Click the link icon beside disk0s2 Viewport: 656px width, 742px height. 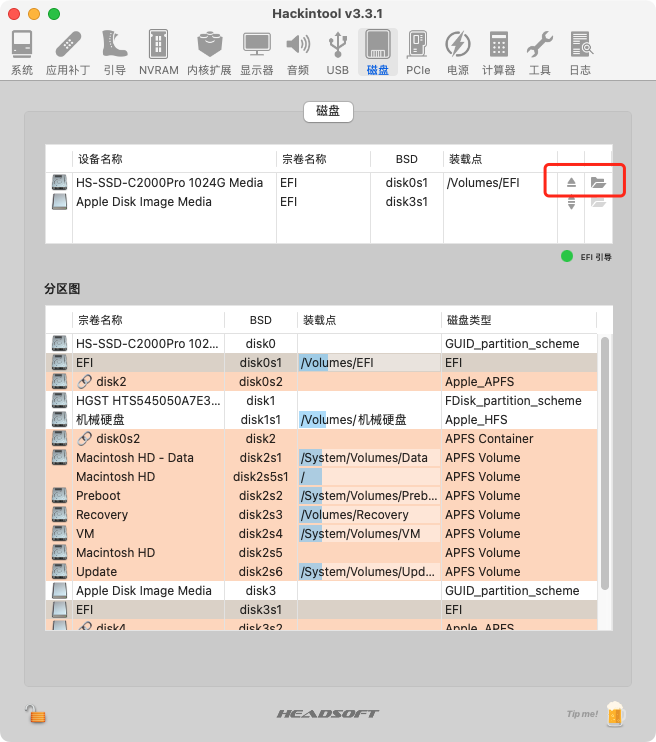pyautogui.click(x=85, y=439)
